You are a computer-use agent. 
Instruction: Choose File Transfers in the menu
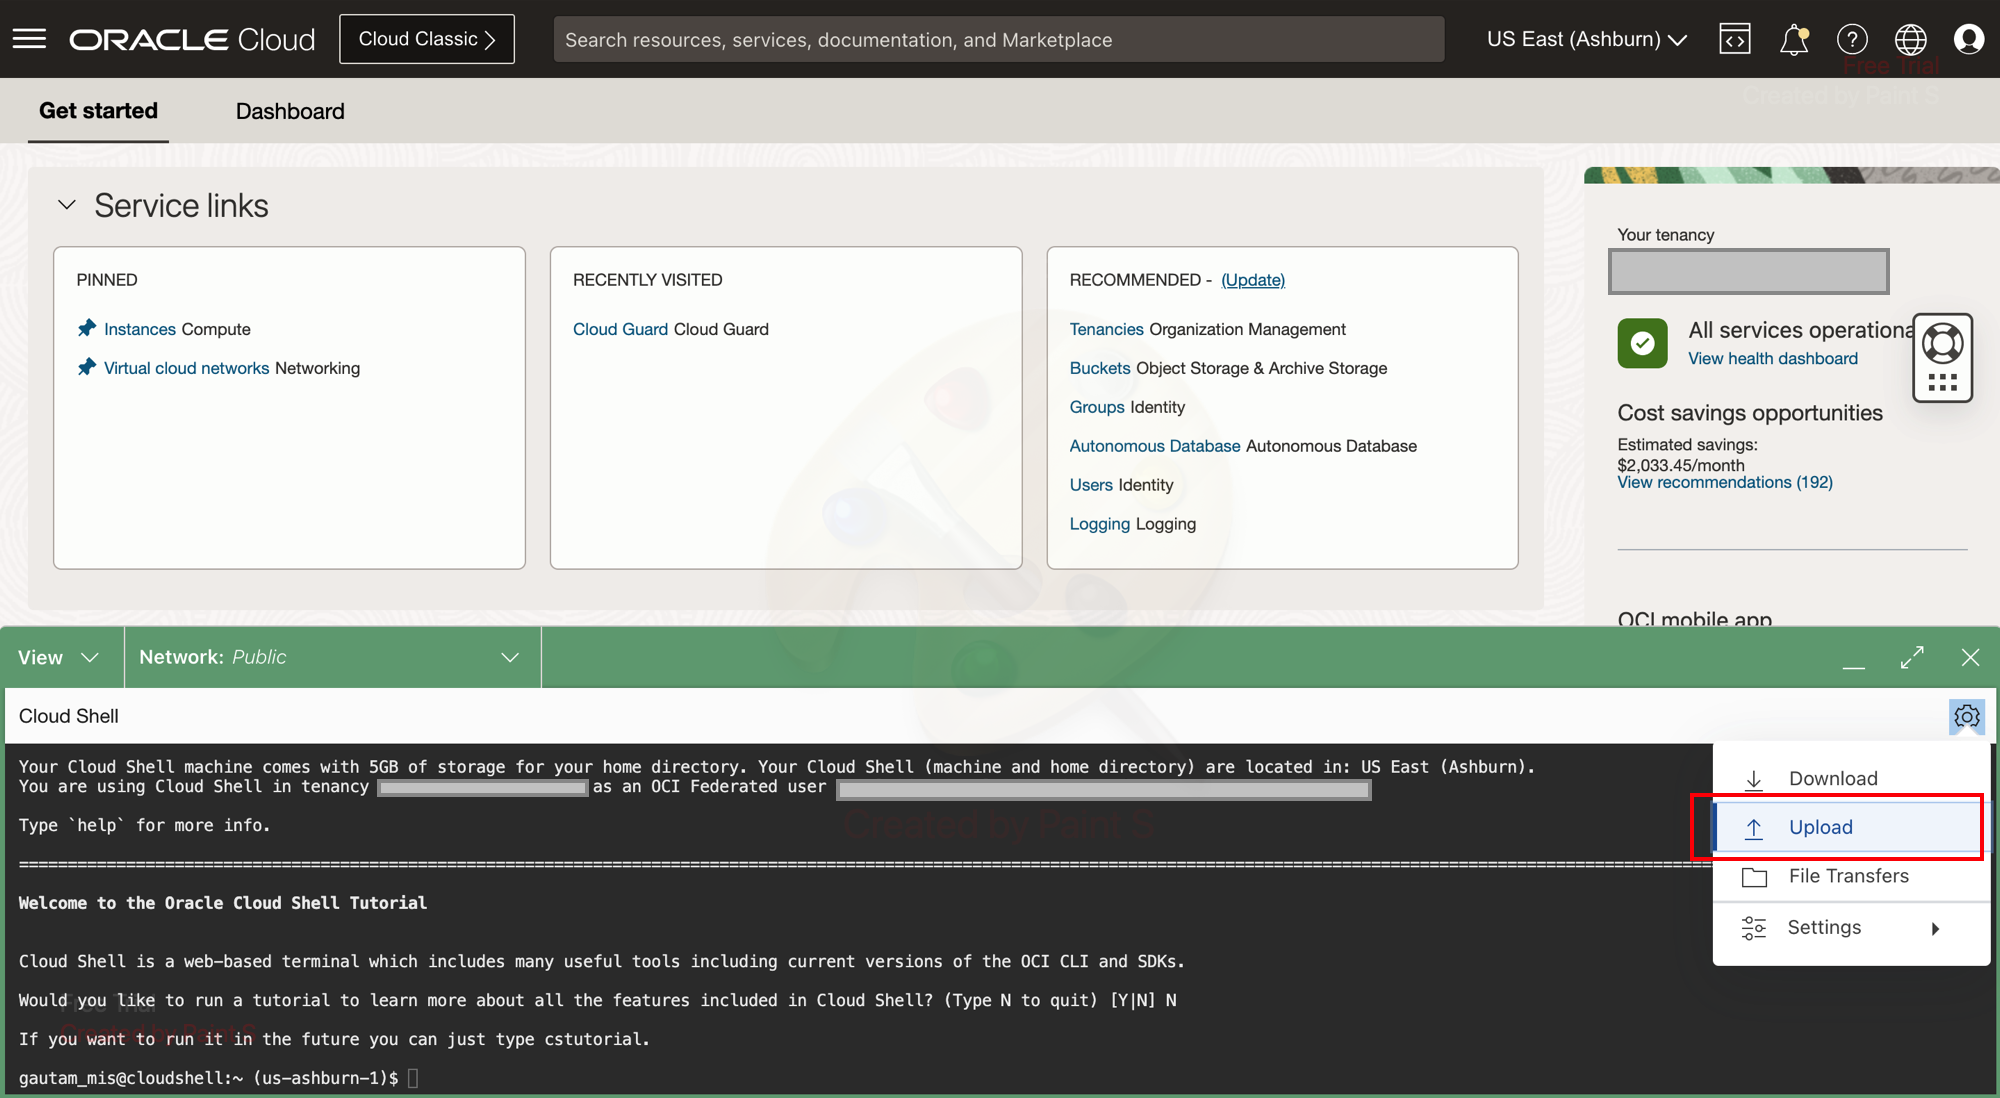1848,876
